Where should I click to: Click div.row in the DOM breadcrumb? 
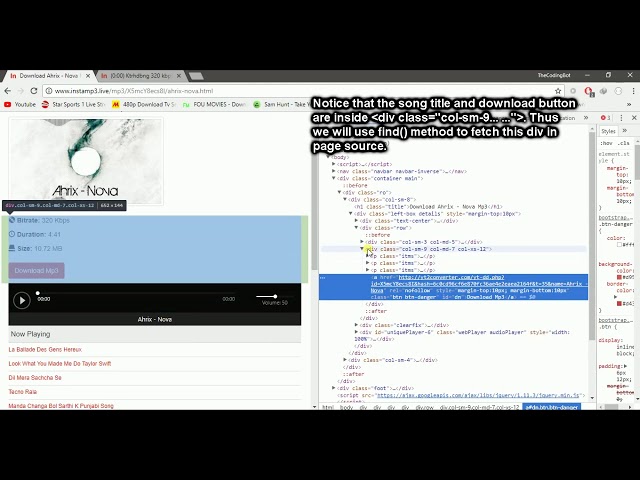click(x=424, y=407)
